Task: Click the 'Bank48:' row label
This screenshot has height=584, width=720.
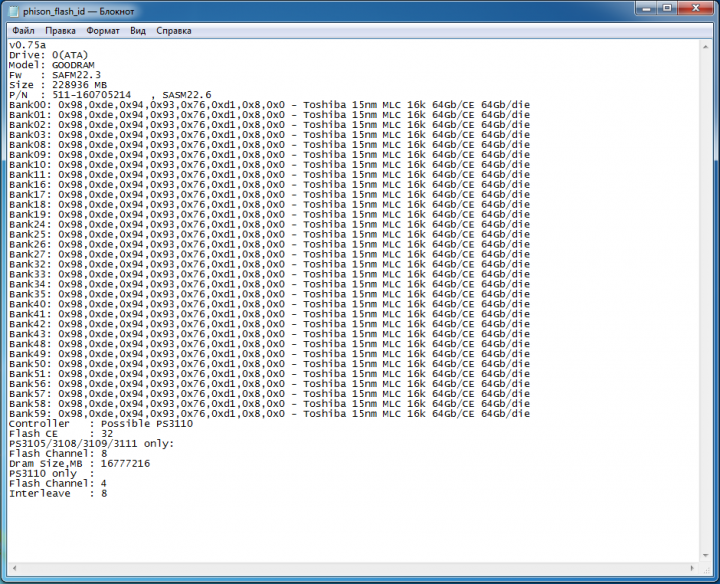Action: coord(30,344)
